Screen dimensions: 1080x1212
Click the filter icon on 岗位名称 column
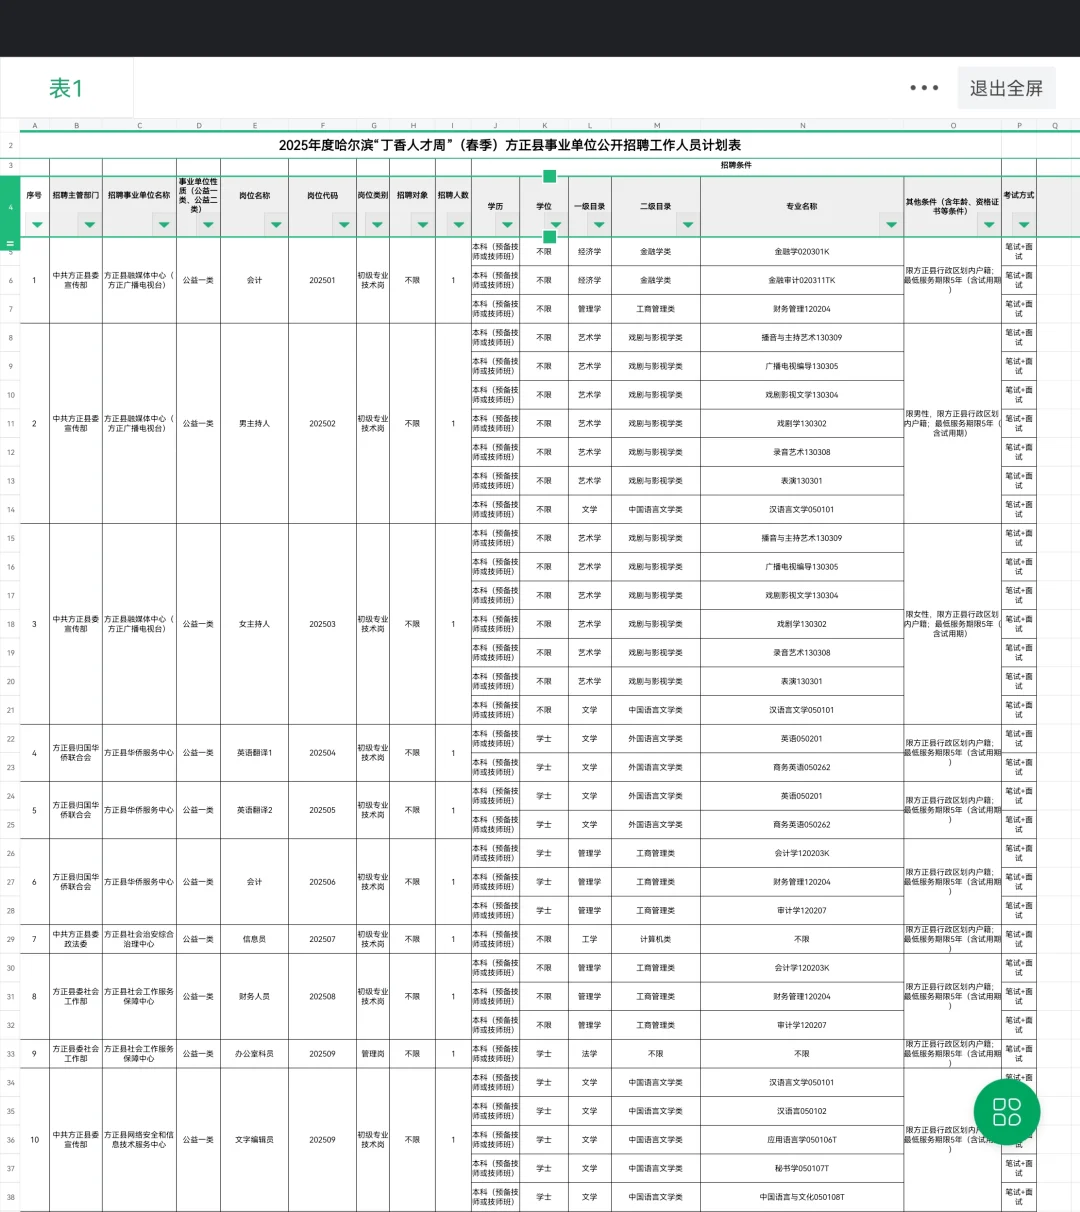click(x=277, y=226)
